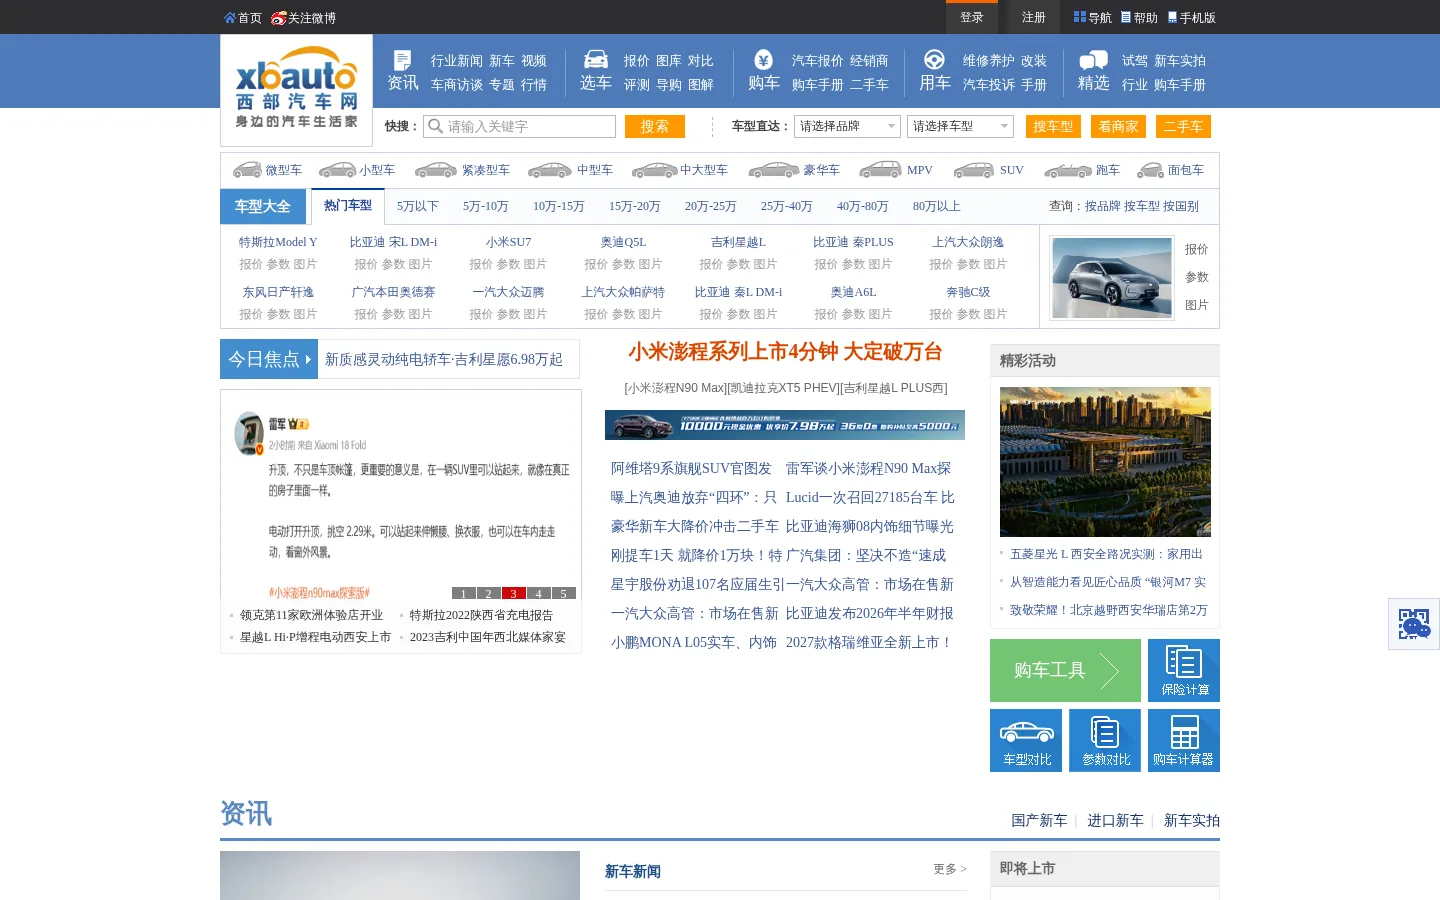
Task: Click the orange 搜索 button
Action: tap(655, 126)
